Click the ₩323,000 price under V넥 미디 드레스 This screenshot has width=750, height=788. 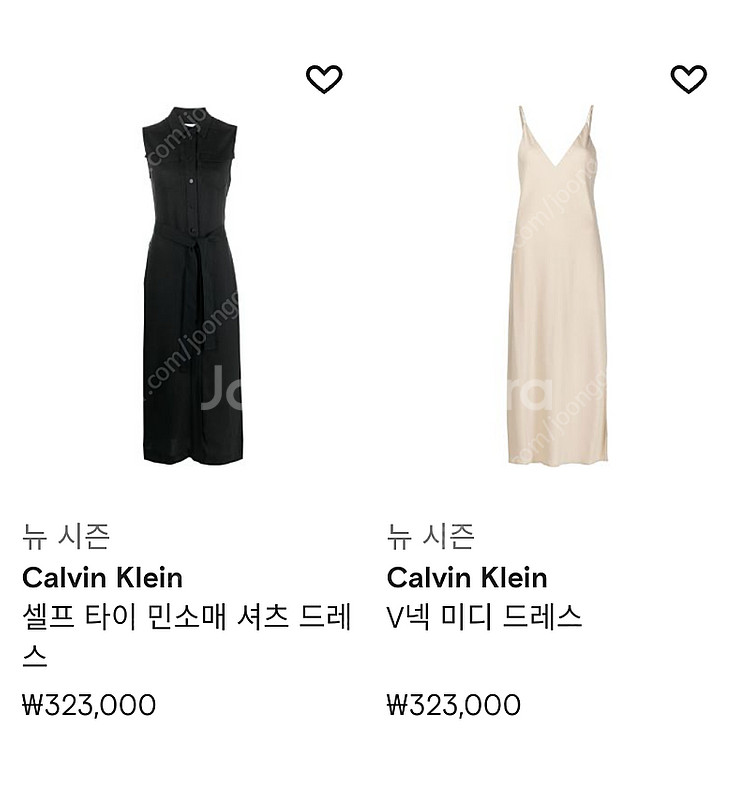click(454, 704)
